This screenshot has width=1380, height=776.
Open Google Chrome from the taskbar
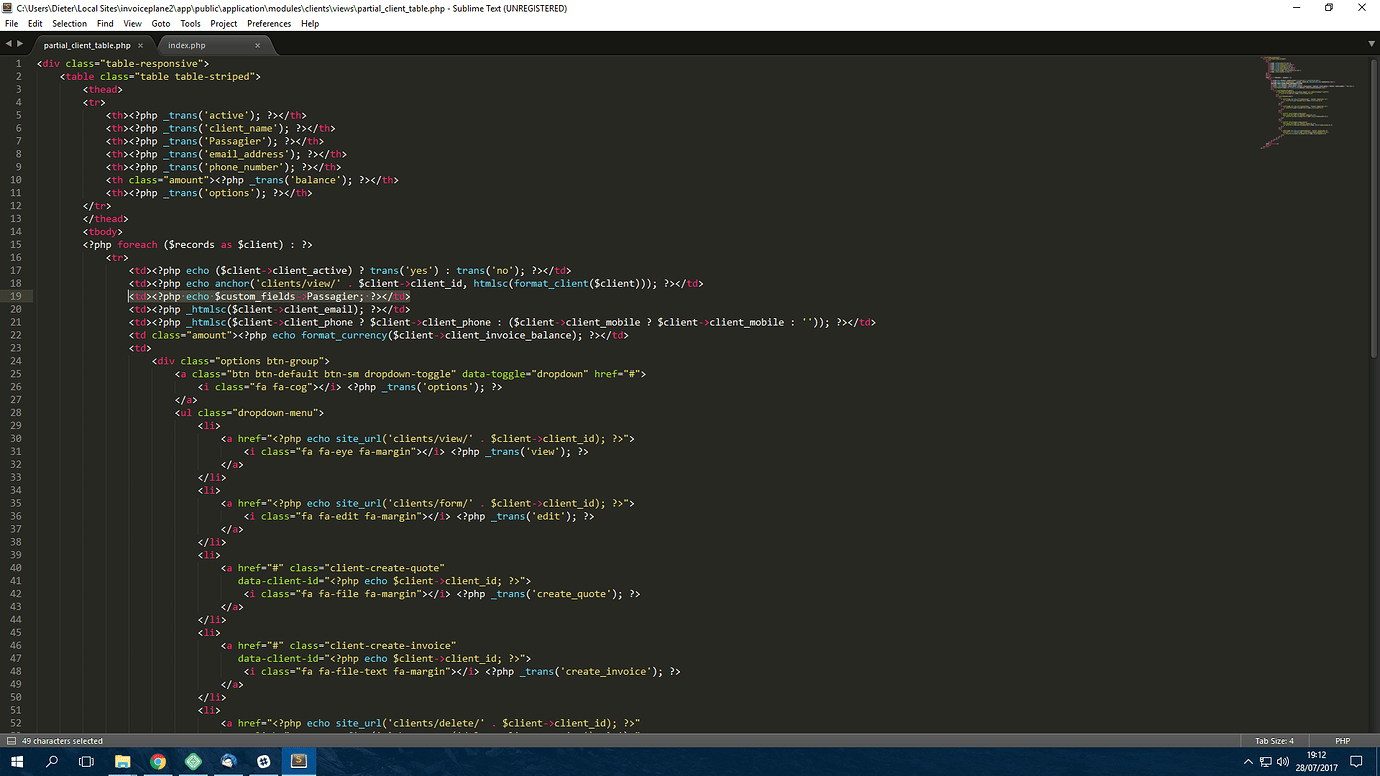158,762
